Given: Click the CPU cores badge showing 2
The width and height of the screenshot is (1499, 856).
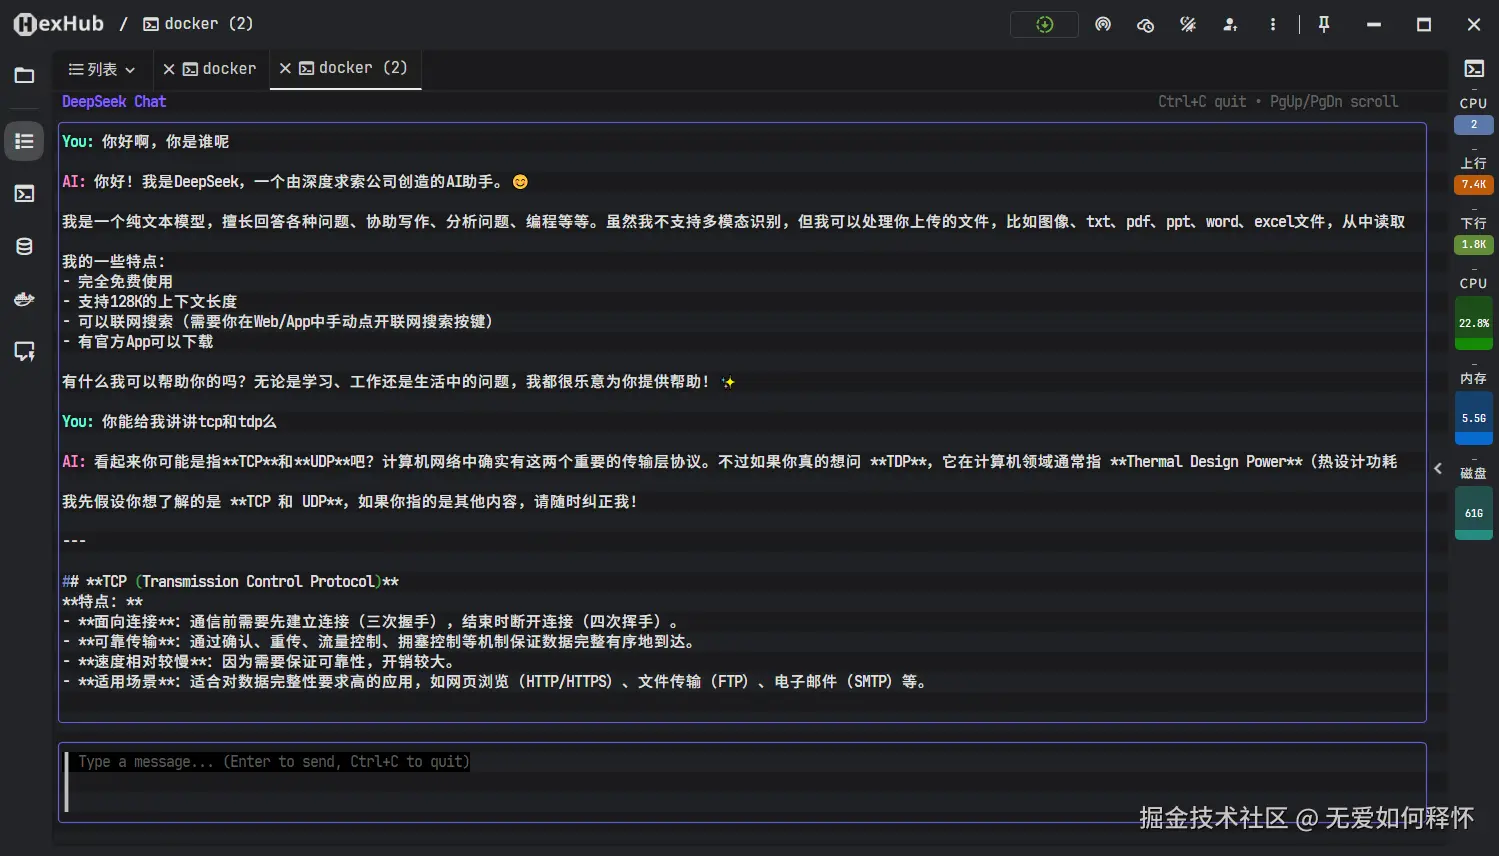Looking at the screenshot, I should click(1474, 125).
